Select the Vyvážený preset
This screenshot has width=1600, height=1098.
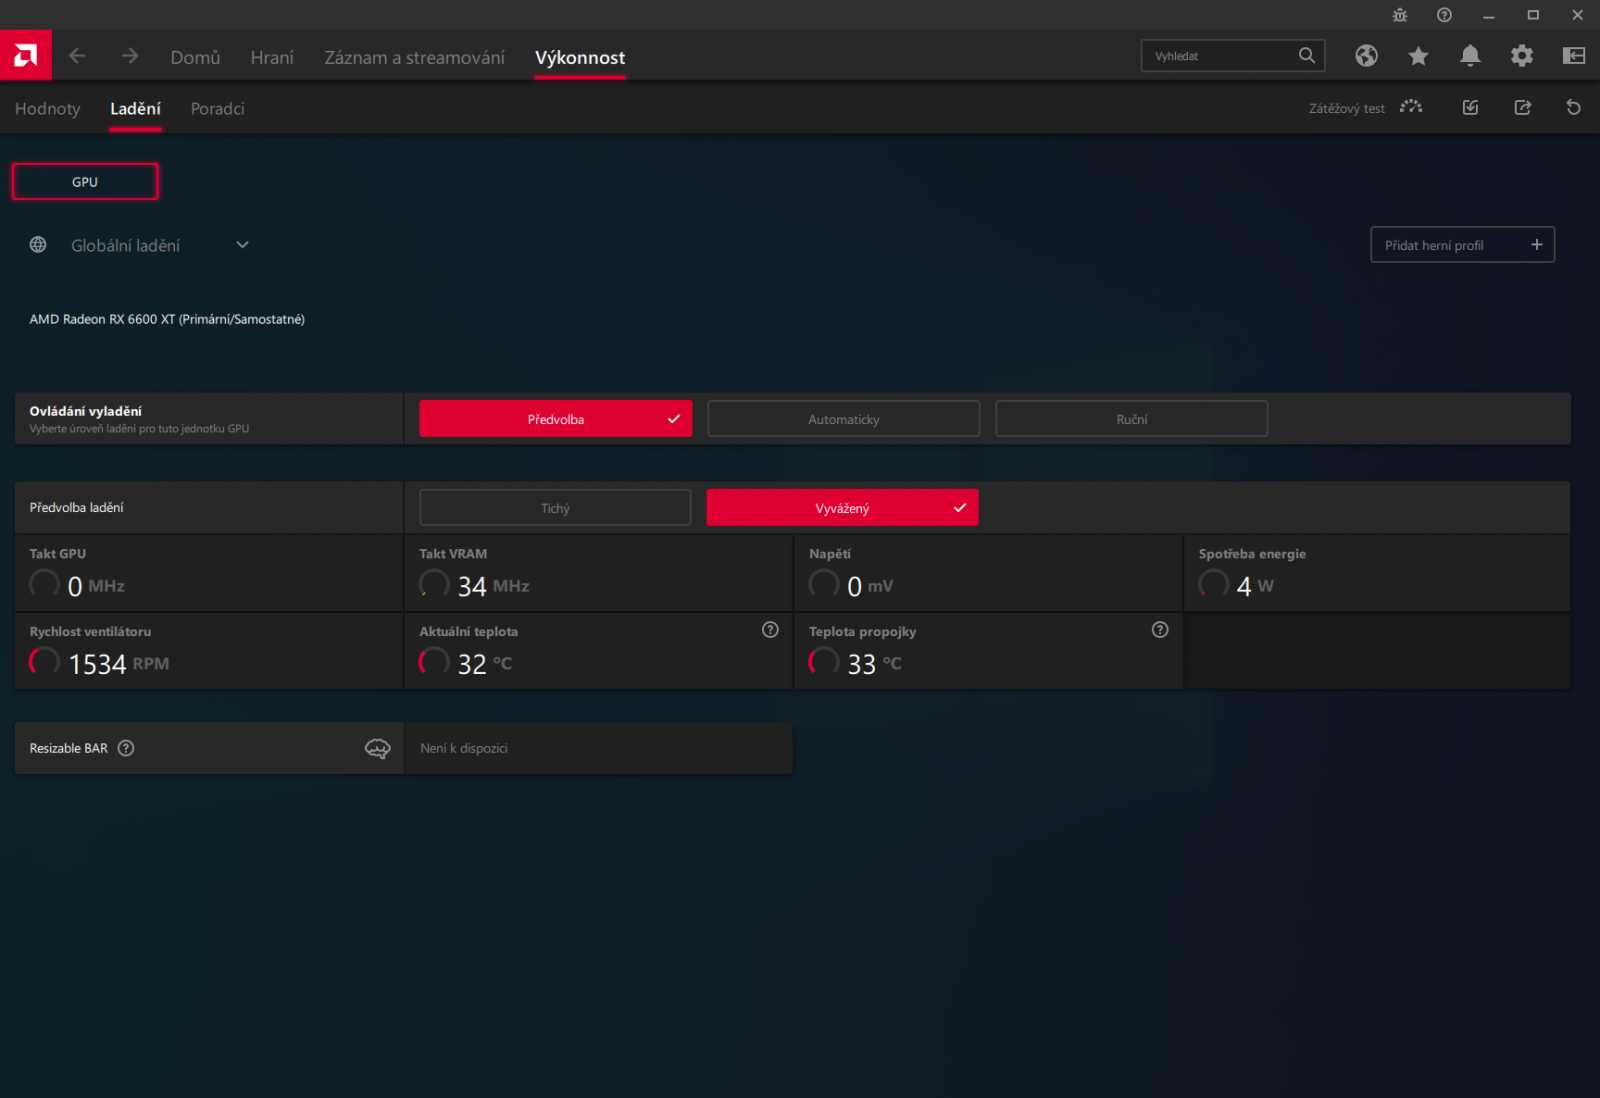pyautogui.click(x=842, y=508)
